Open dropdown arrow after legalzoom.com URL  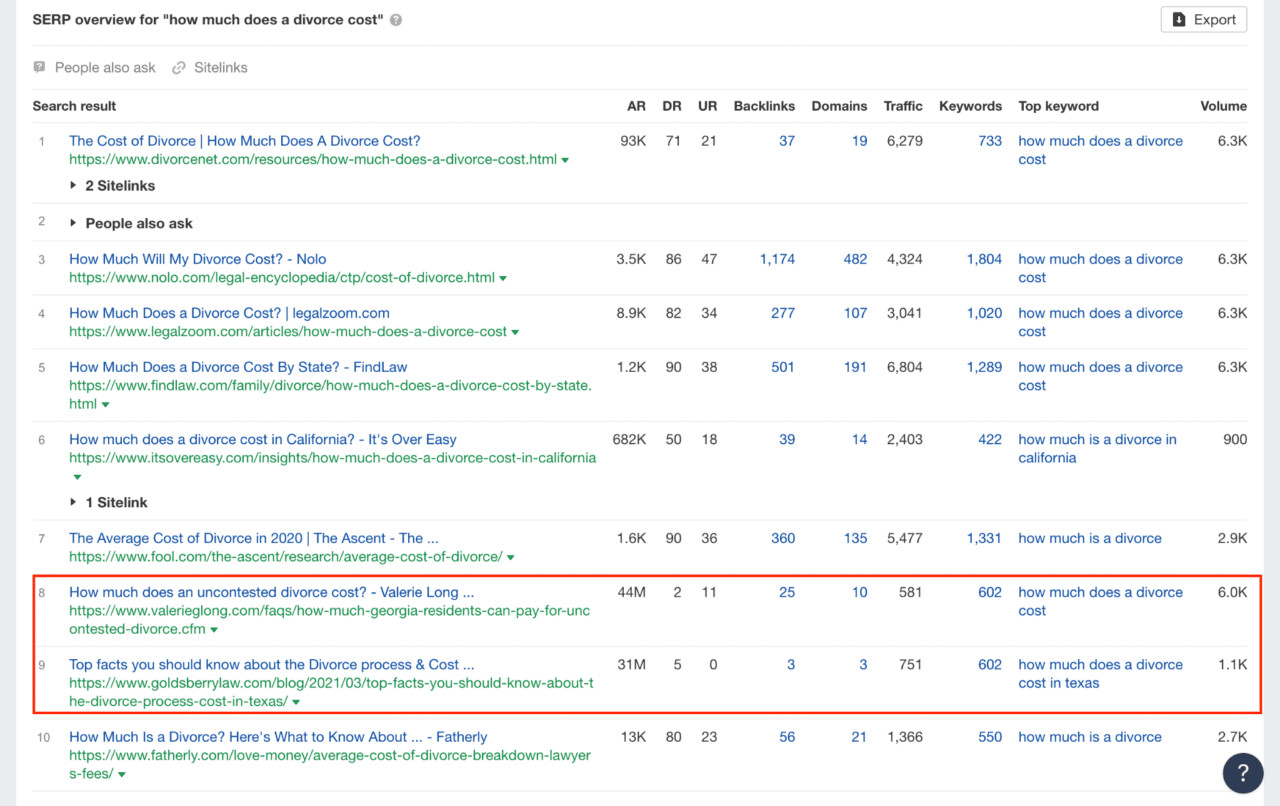tap(516, 332)
